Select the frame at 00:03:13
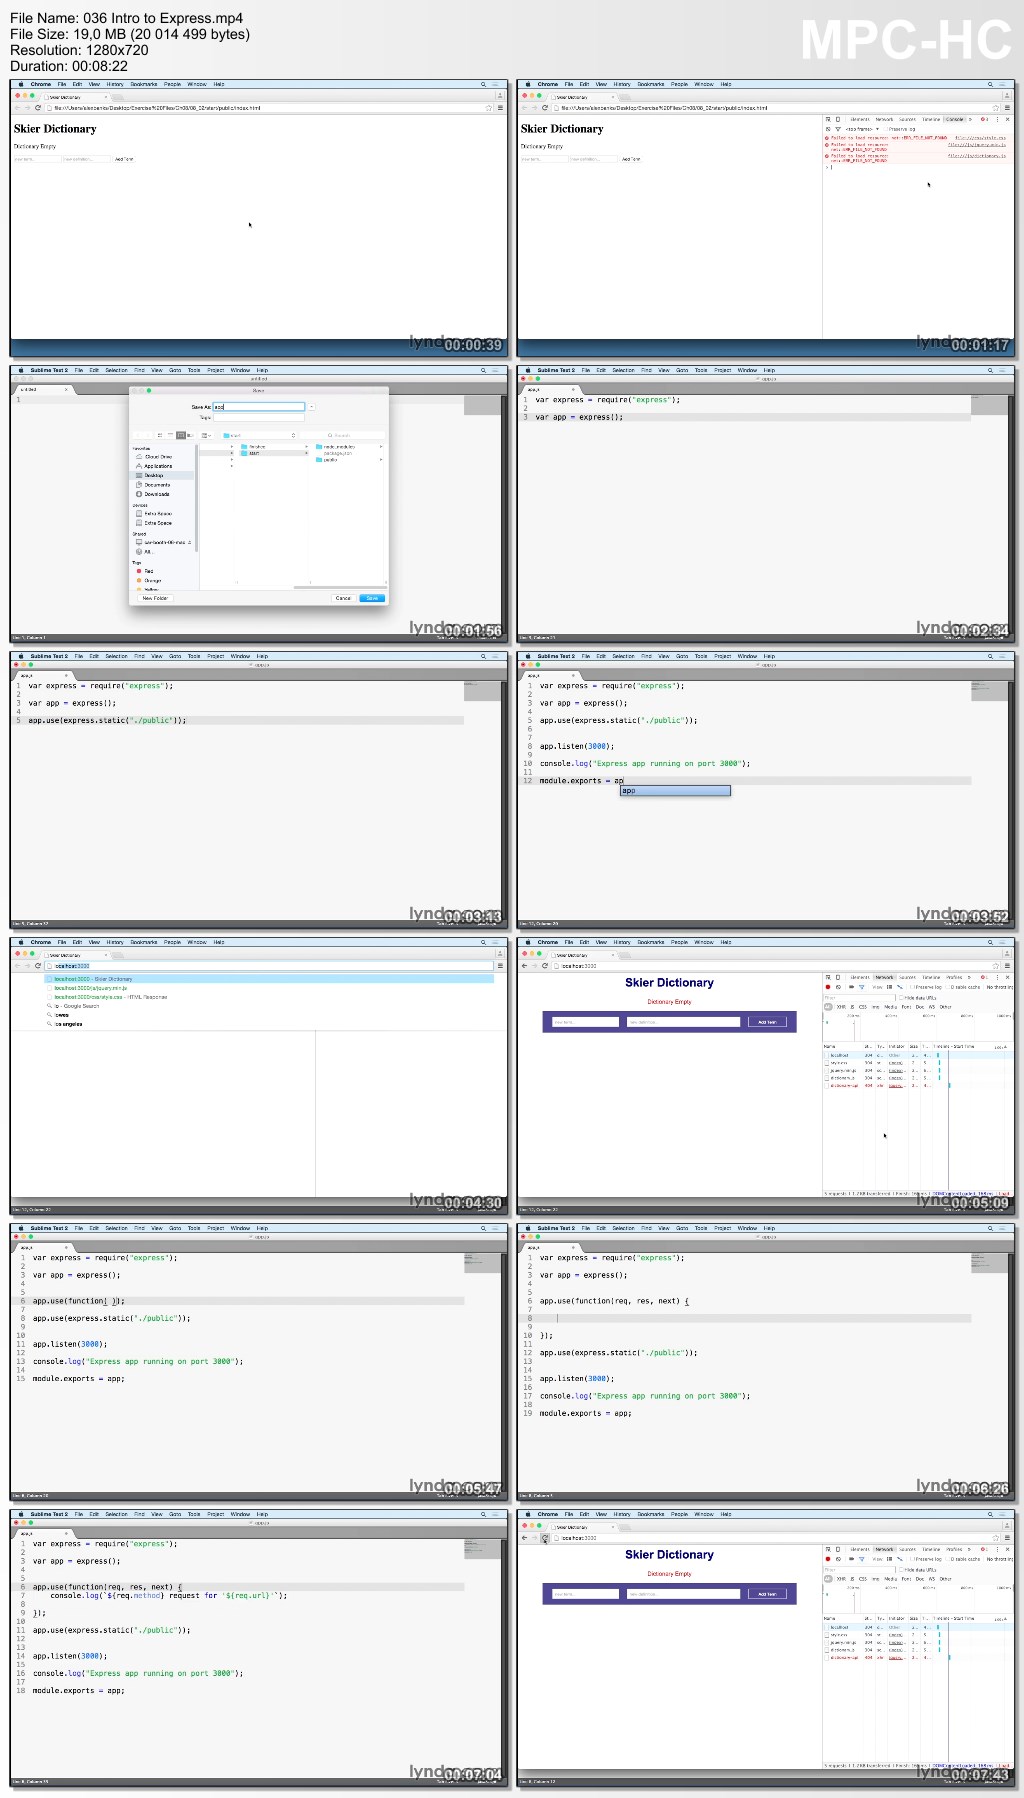This screenshot has width=1024, height=1798. tap(259, 790)
